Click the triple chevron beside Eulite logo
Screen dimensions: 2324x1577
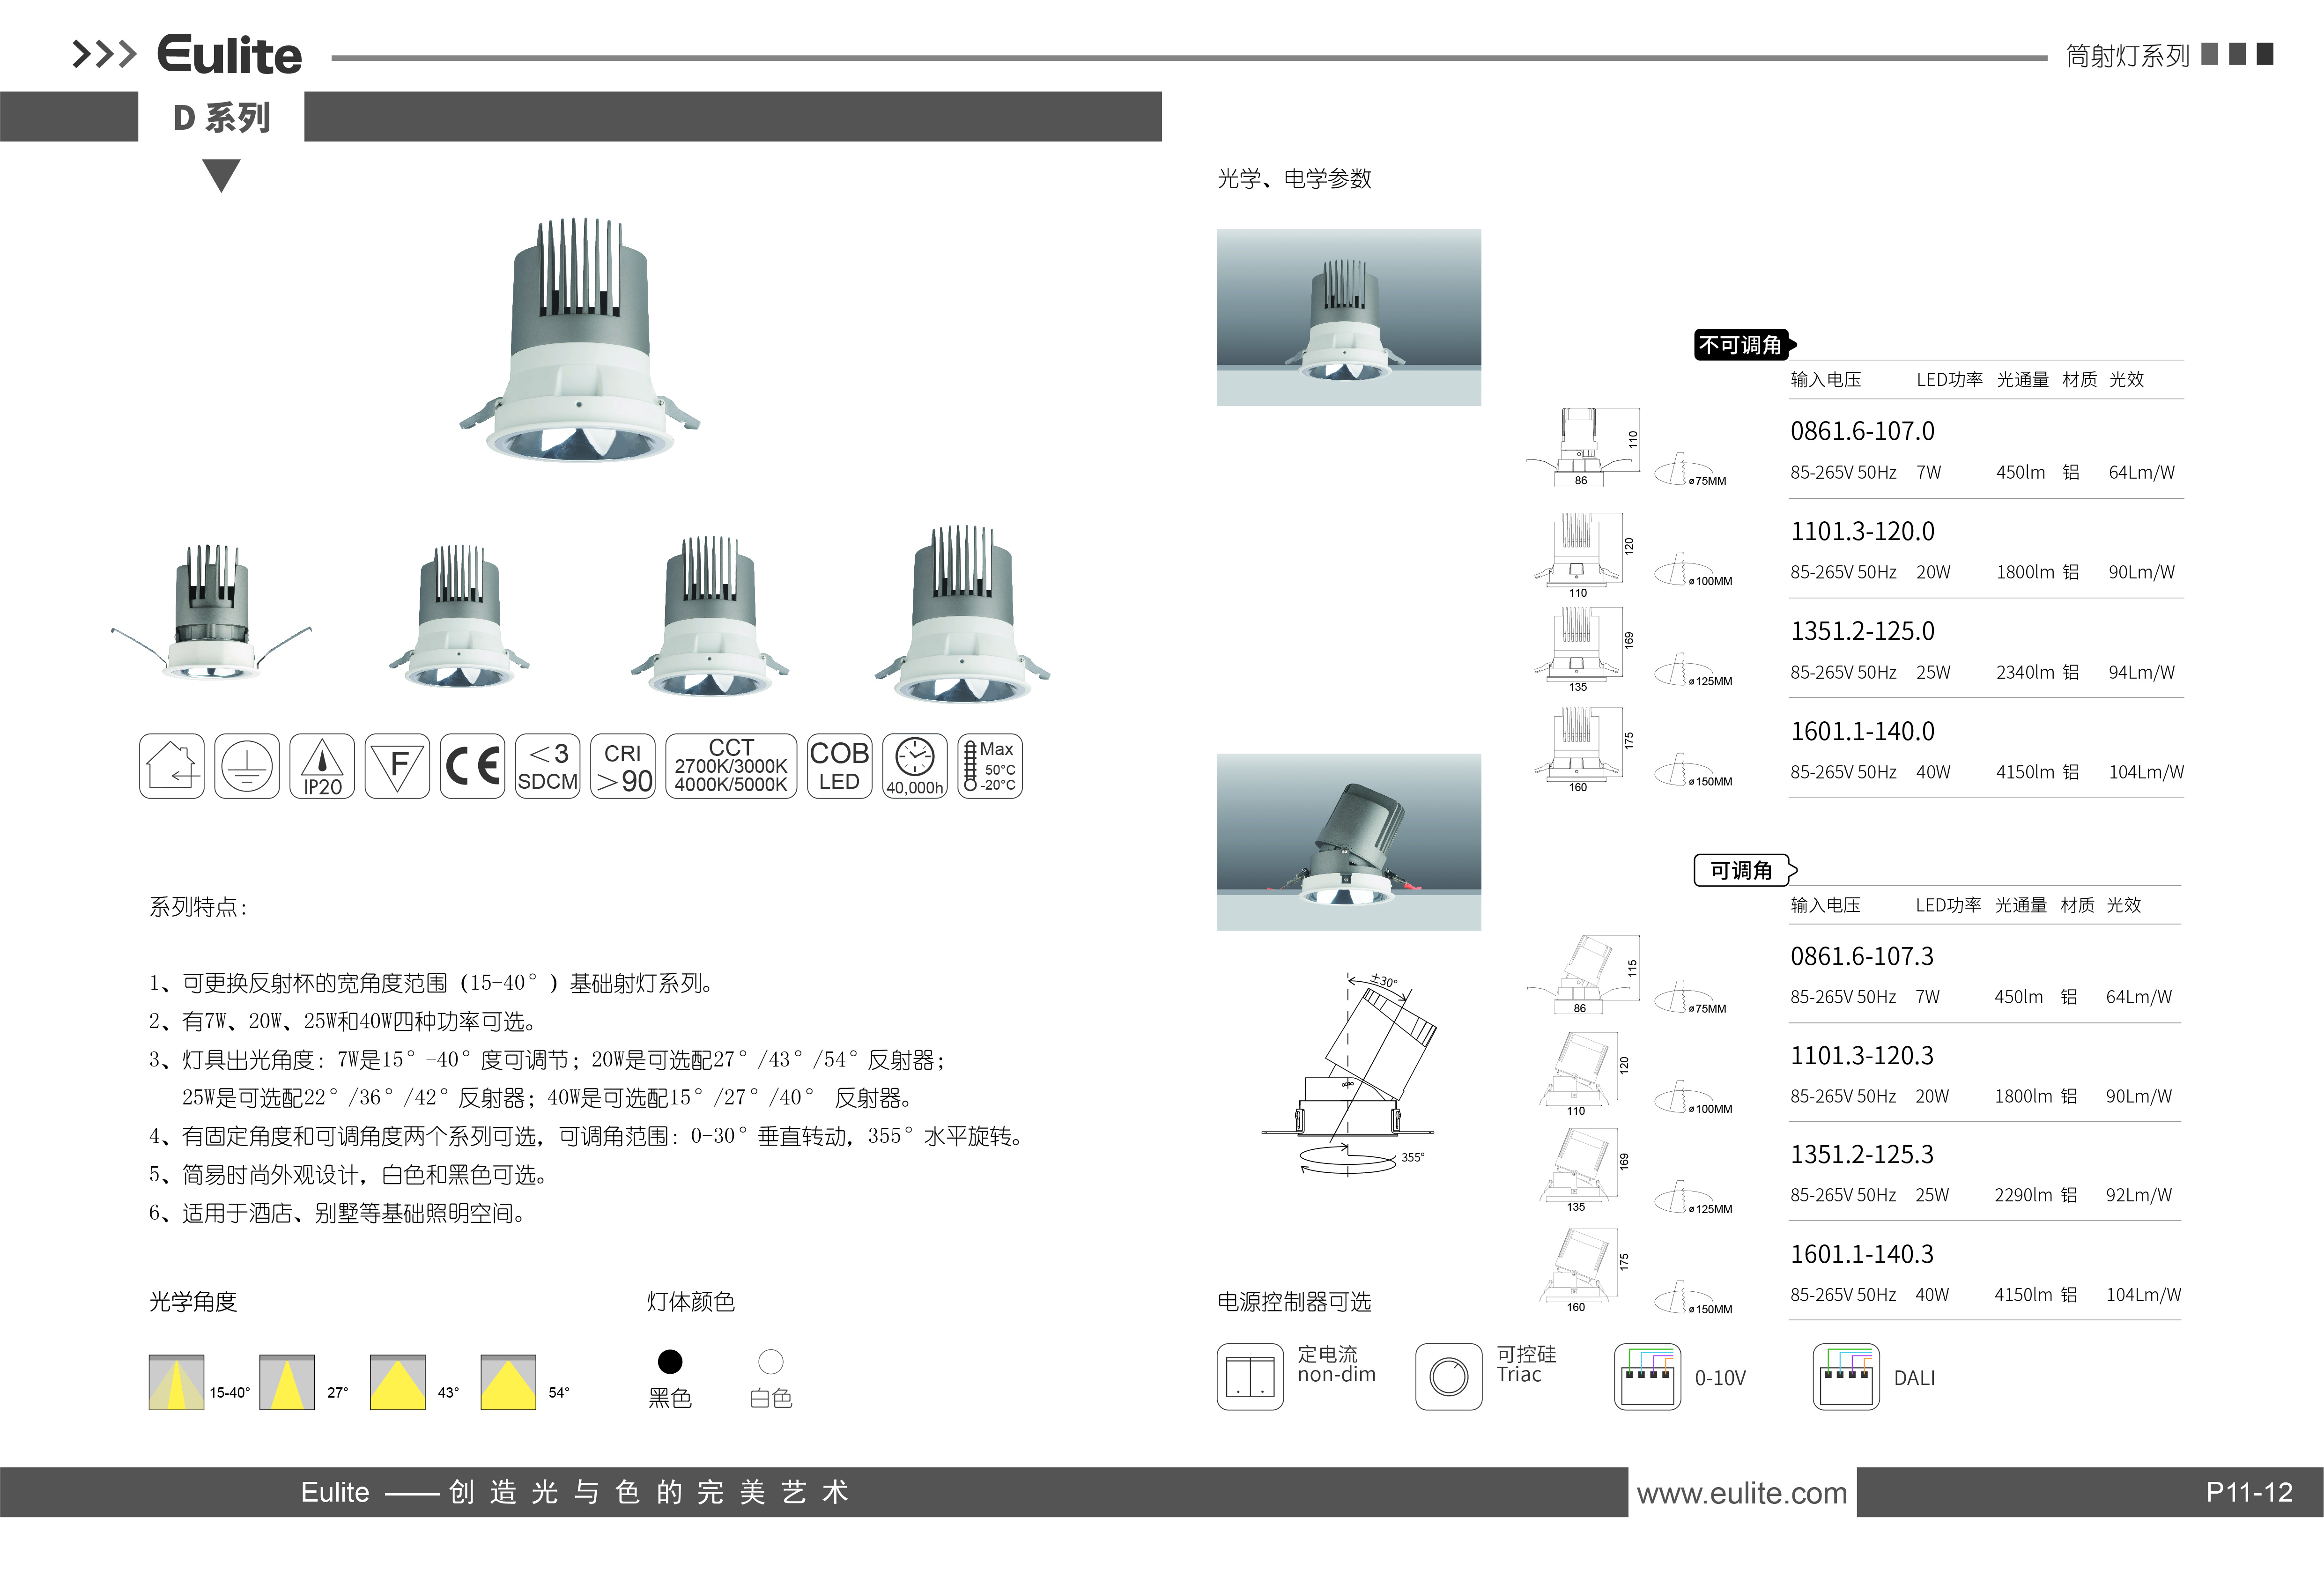pos(104,54)
